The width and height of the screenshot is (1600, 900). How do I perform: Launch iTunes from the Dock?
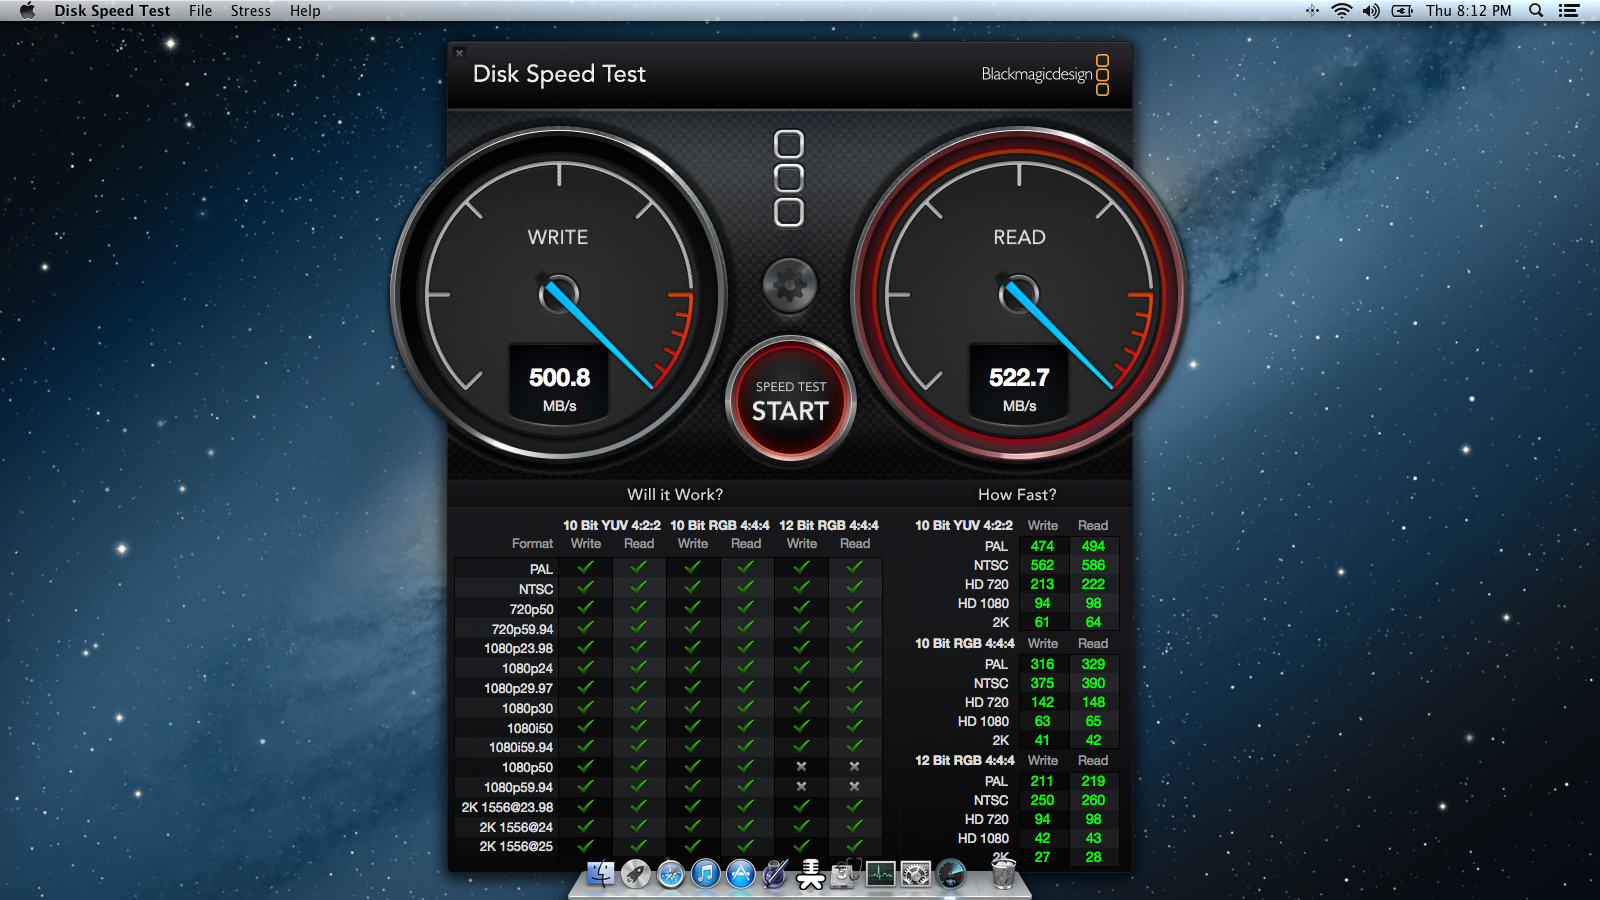tap(706, 874)
